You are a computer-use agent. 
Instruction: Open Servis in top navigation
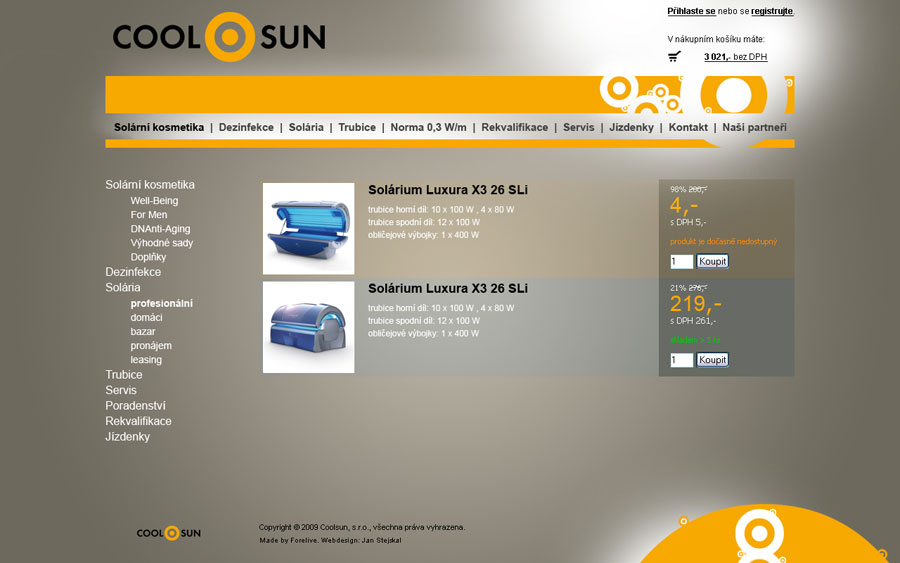coord(579,127)
